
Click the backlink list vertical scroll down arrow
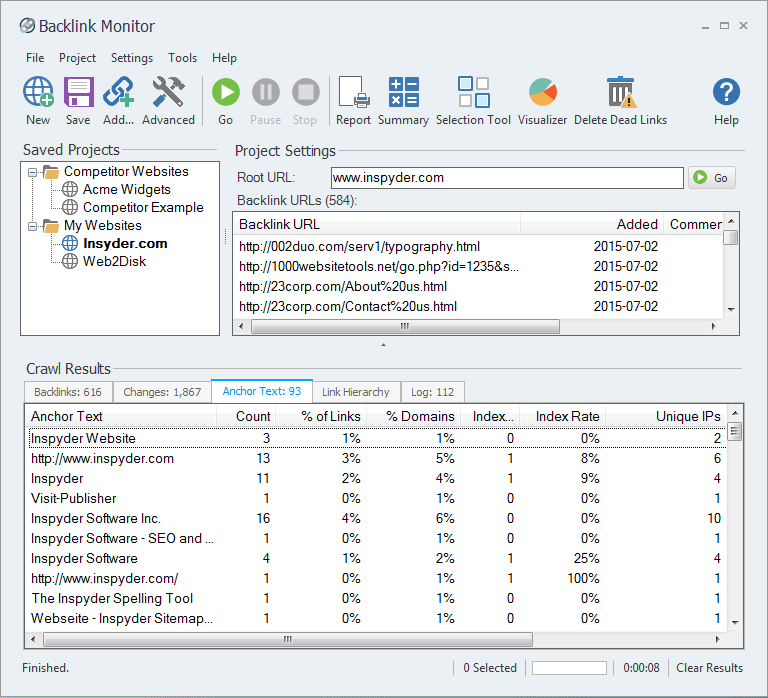731,310
